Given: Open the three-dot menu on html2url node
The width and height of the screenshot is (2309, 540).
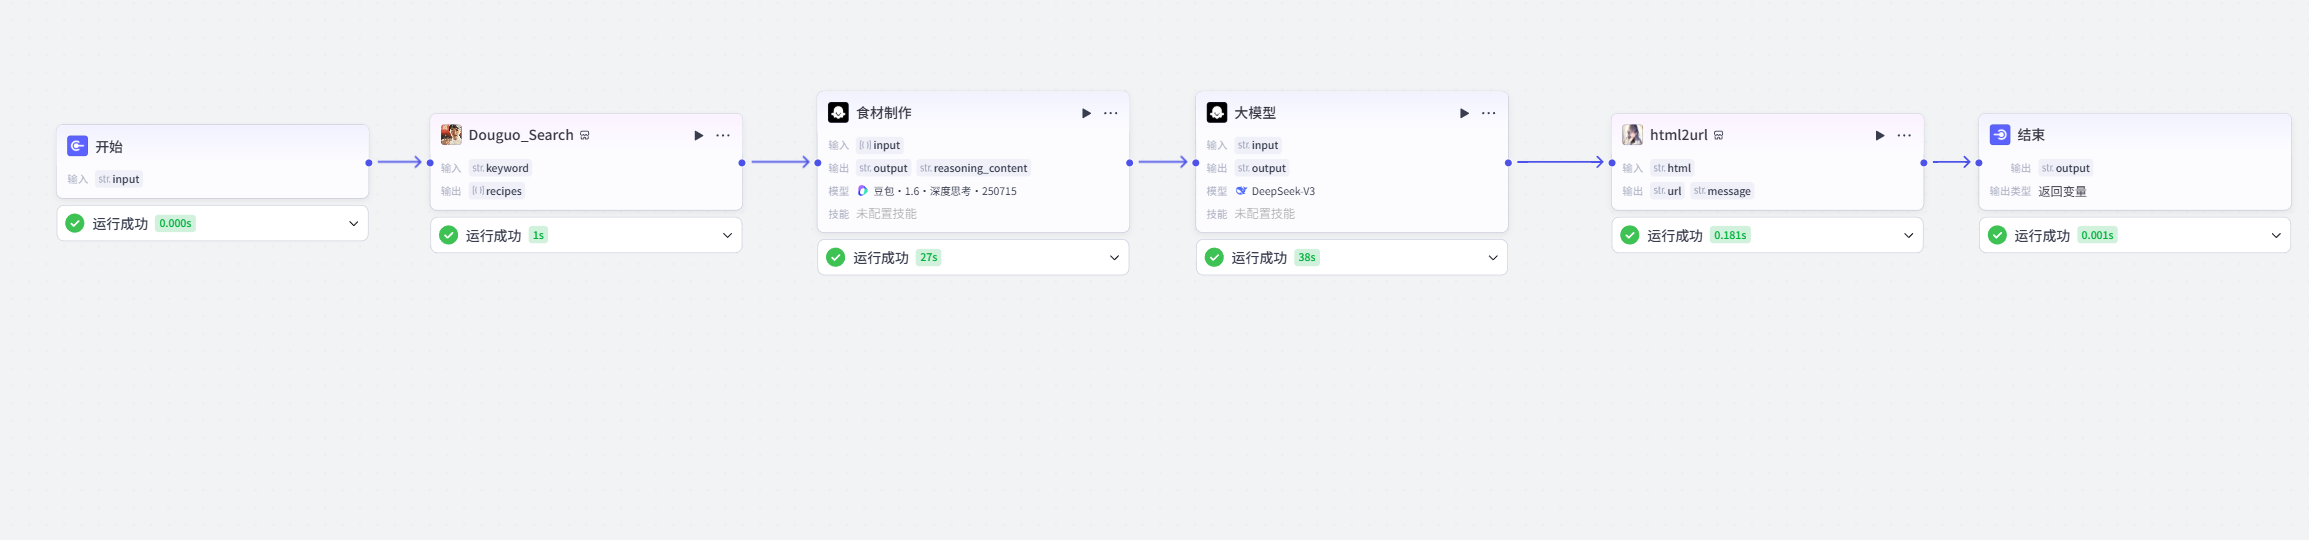Looking at the screenshot, I should pos(1904,135).
